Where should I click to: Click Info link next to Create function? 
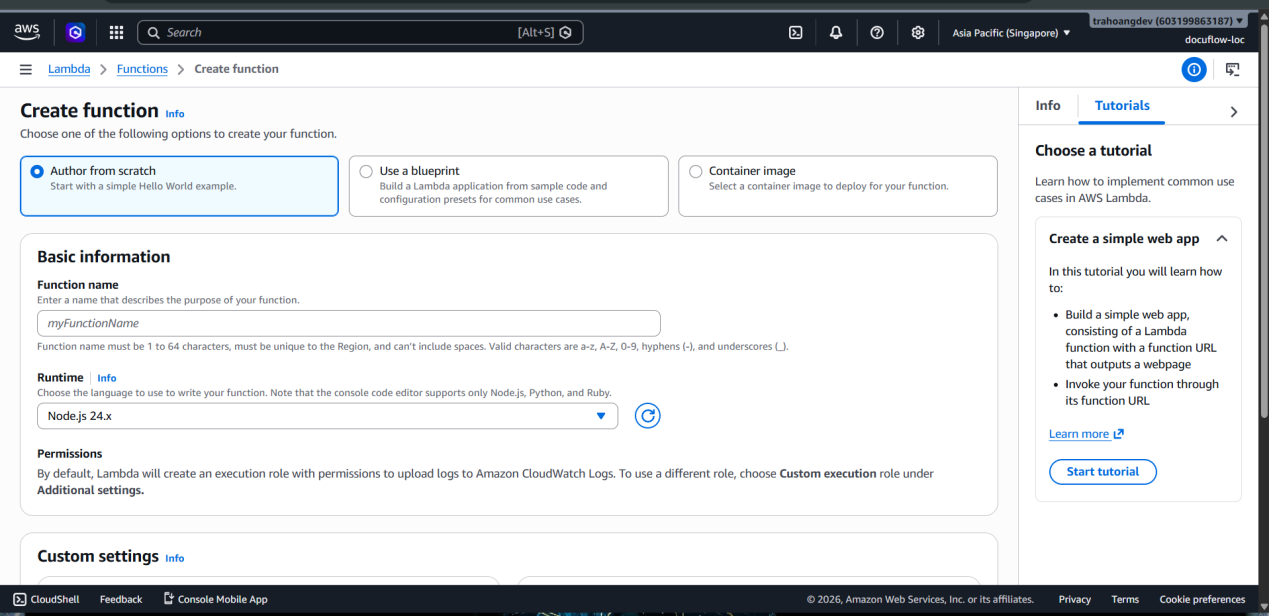175,114
